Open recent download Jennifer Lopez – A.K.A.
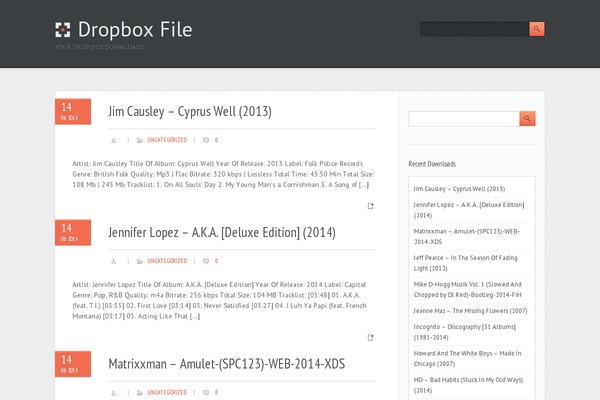Image resolution: width=600 pixels, height=400 pixels. click(469, 210)
